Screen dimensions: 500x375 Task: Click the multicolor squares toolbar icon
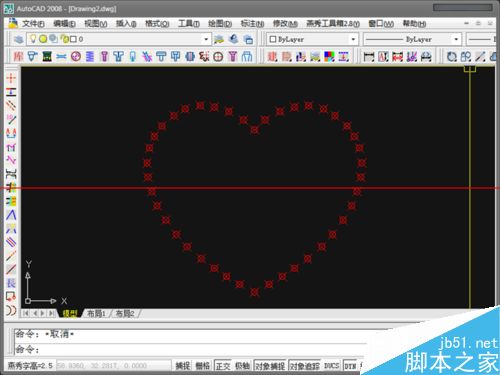tap(329, 56)
